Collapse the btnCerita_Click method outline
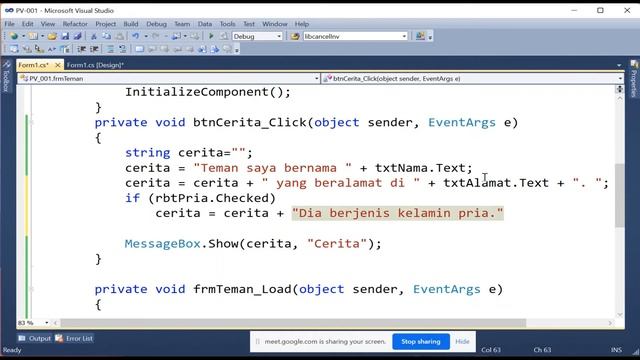This screenshot has width=640, height=360. tap(32, 122)
